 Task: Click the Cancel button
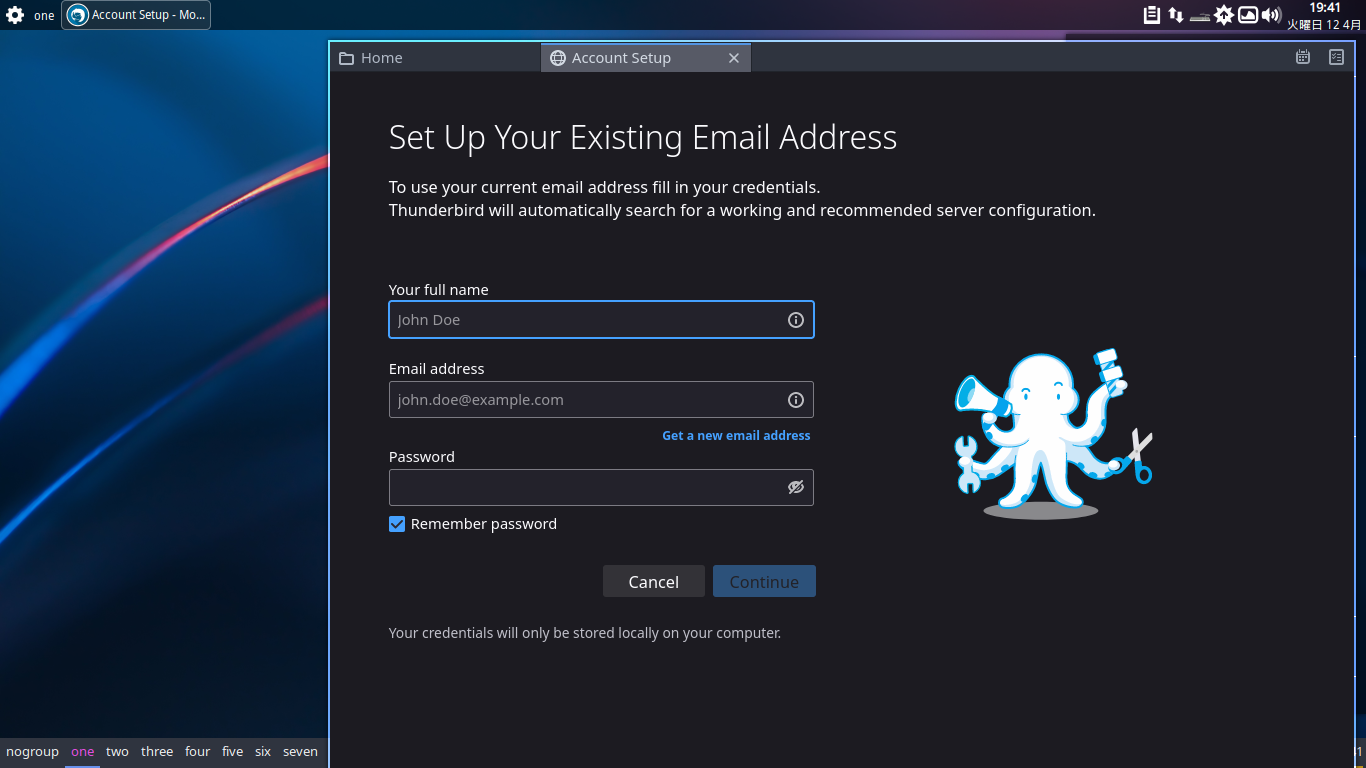pos(654,581)
